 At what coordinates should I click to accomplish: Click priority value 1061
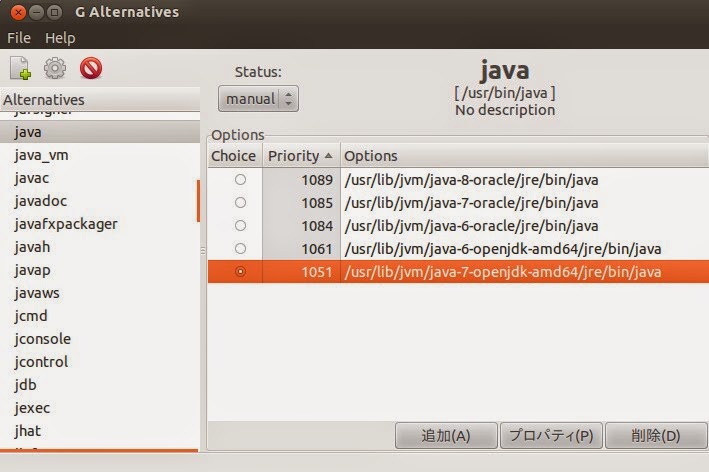(x=317, y=249)
